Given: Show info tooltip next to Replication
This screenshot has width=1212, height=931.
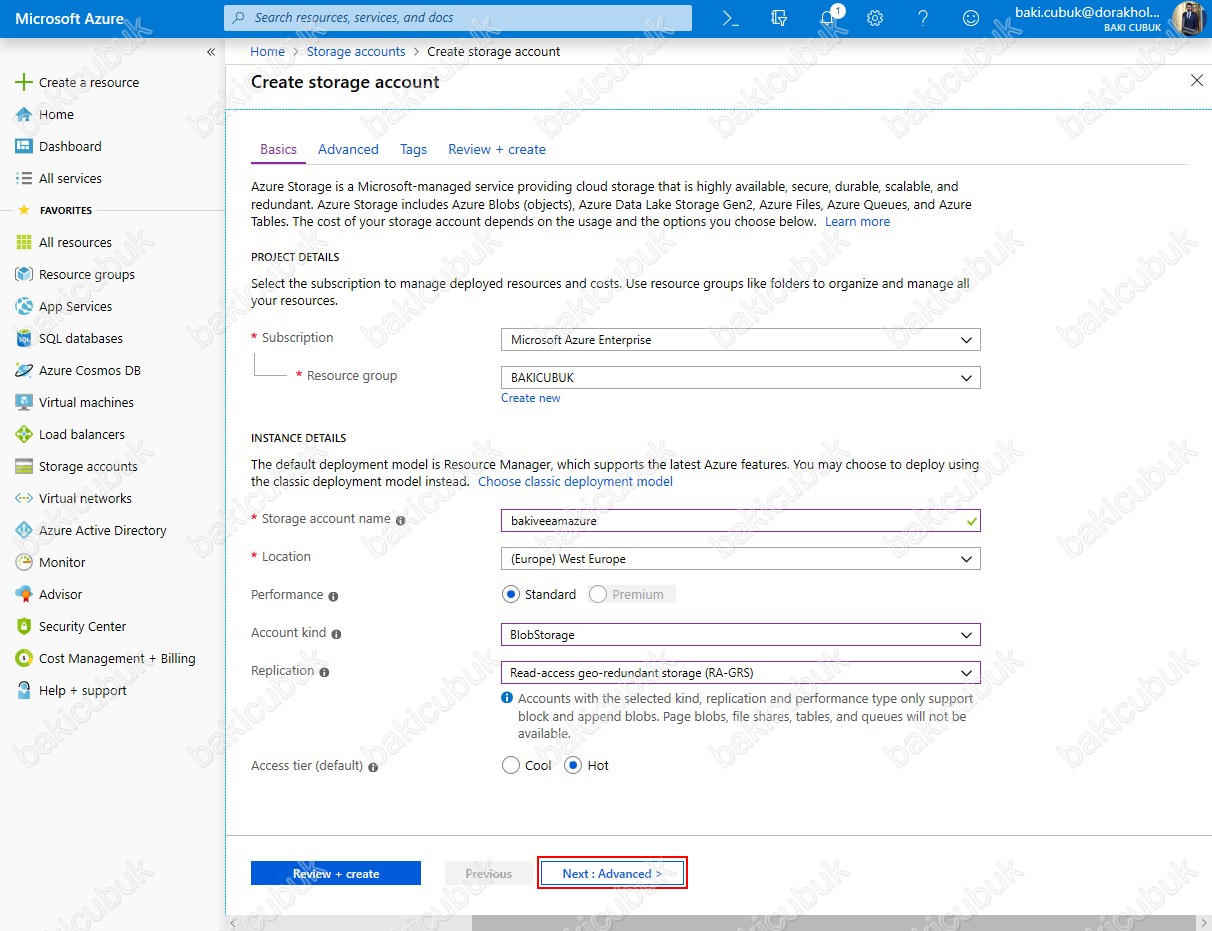Looking at the screenshot, I should point(324,672).
